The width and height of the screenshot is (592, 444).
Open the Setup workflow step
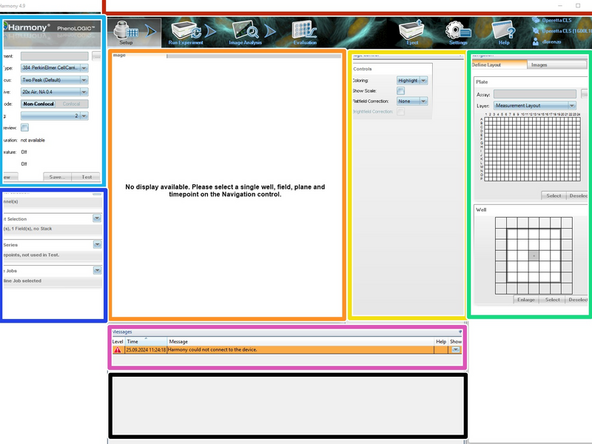pos(126,32)
